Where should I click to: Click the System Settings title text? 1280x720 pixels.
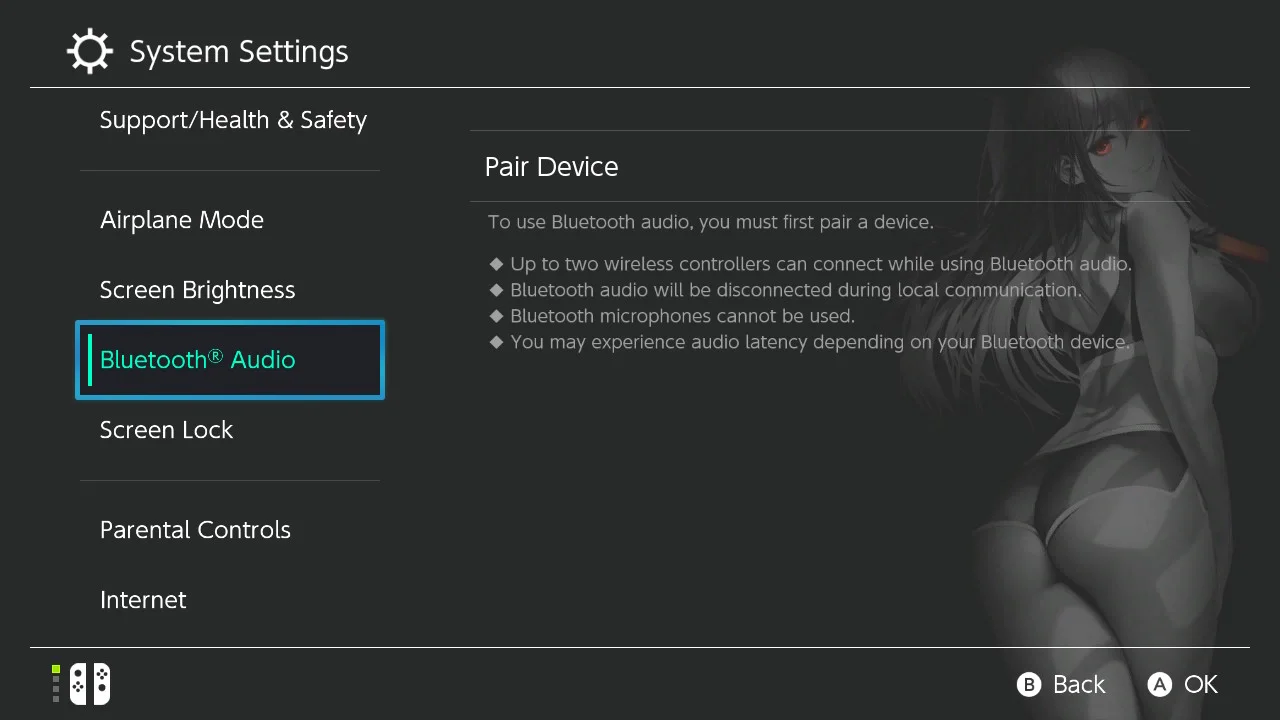[239, 52]
